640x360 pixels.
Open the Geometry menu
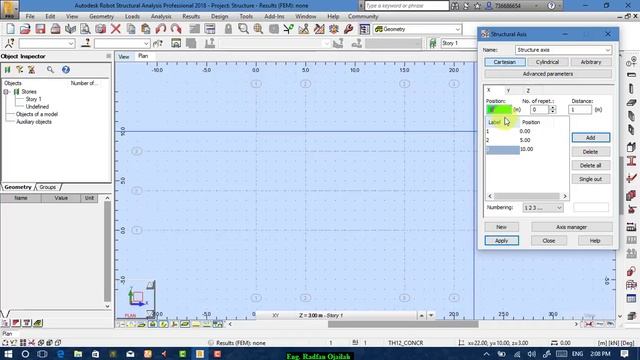pyautogui.click(x=101, y=16)
